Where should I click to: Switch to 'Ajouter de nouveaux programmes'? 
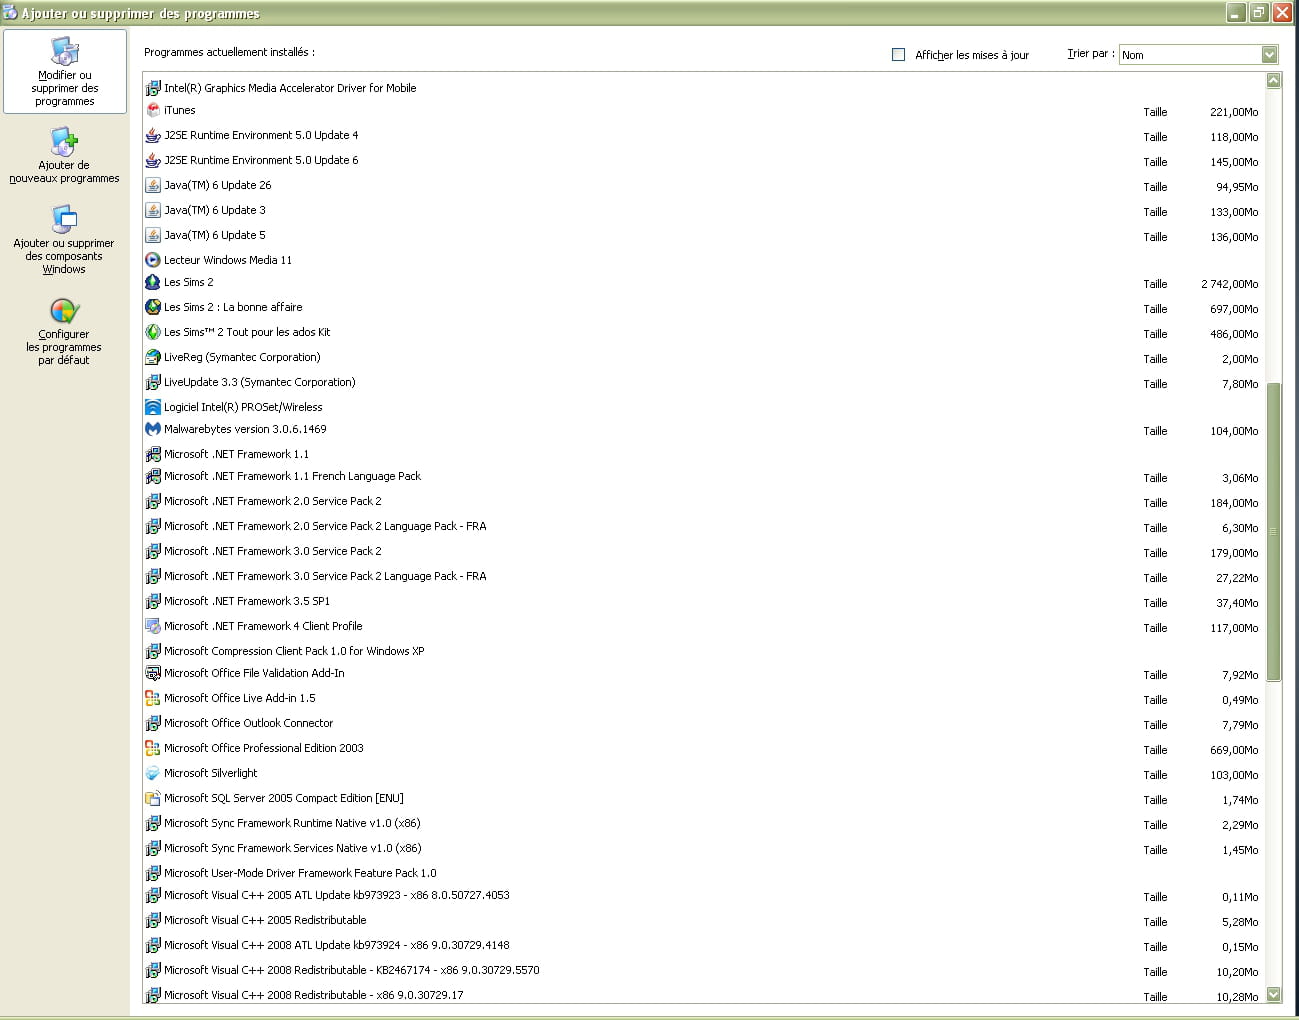pos(64,155)
